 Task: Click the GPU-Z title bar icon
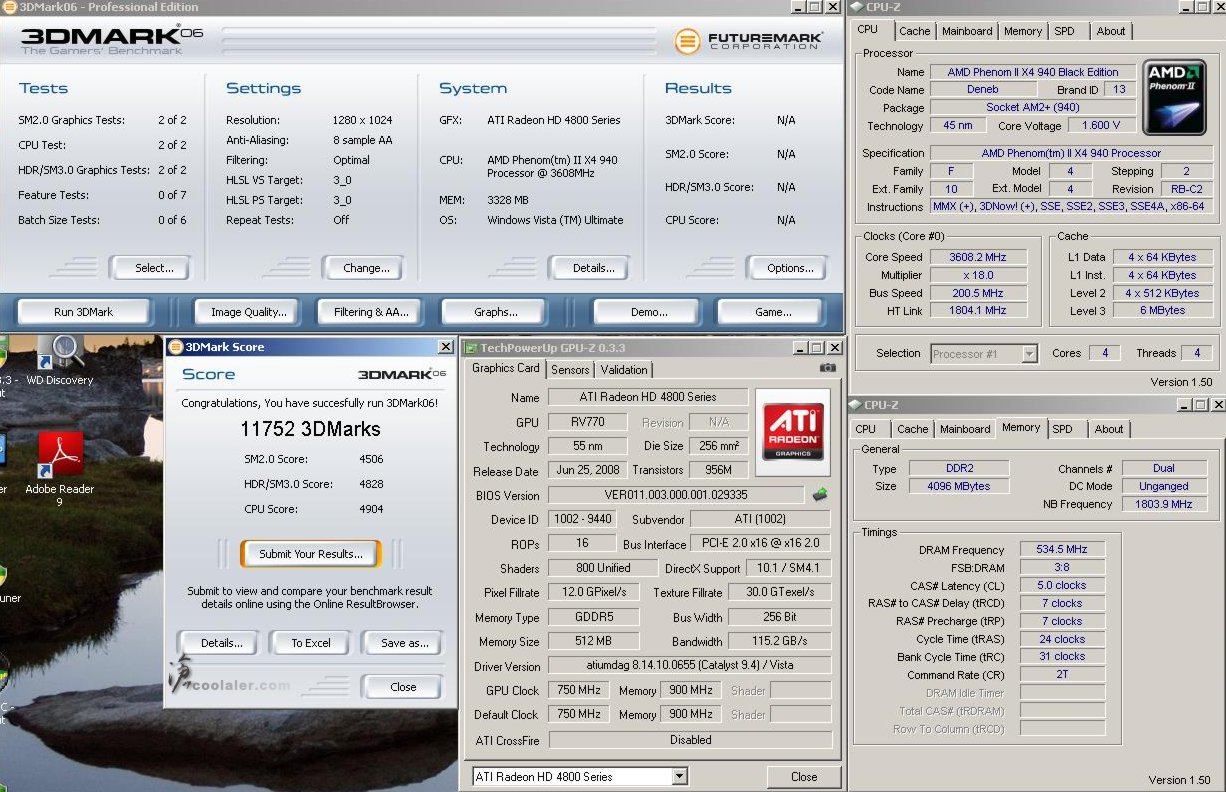pyautogui.click(x=472, y=347)
